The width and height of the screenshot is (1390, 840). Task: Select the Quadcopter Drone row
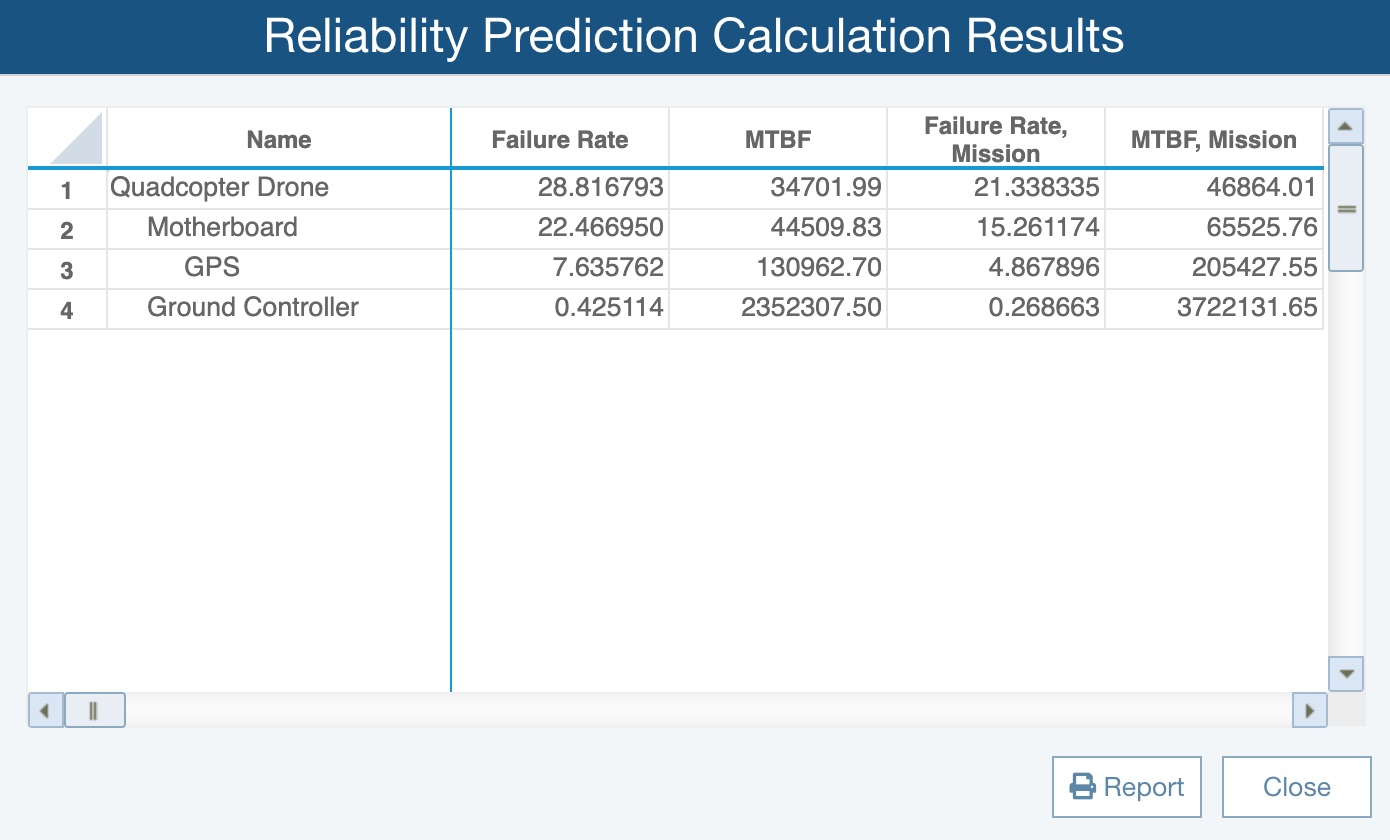[x=219, y=188]
